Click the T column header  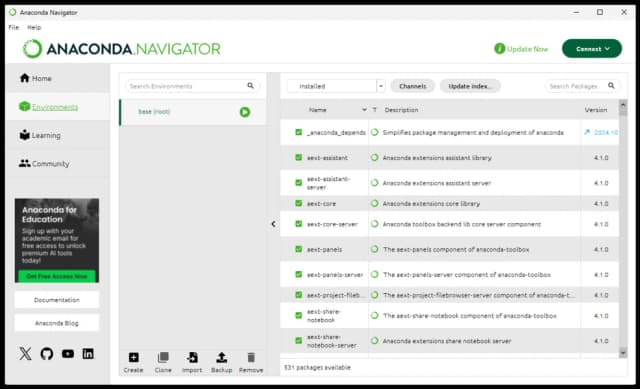point(374,110)
